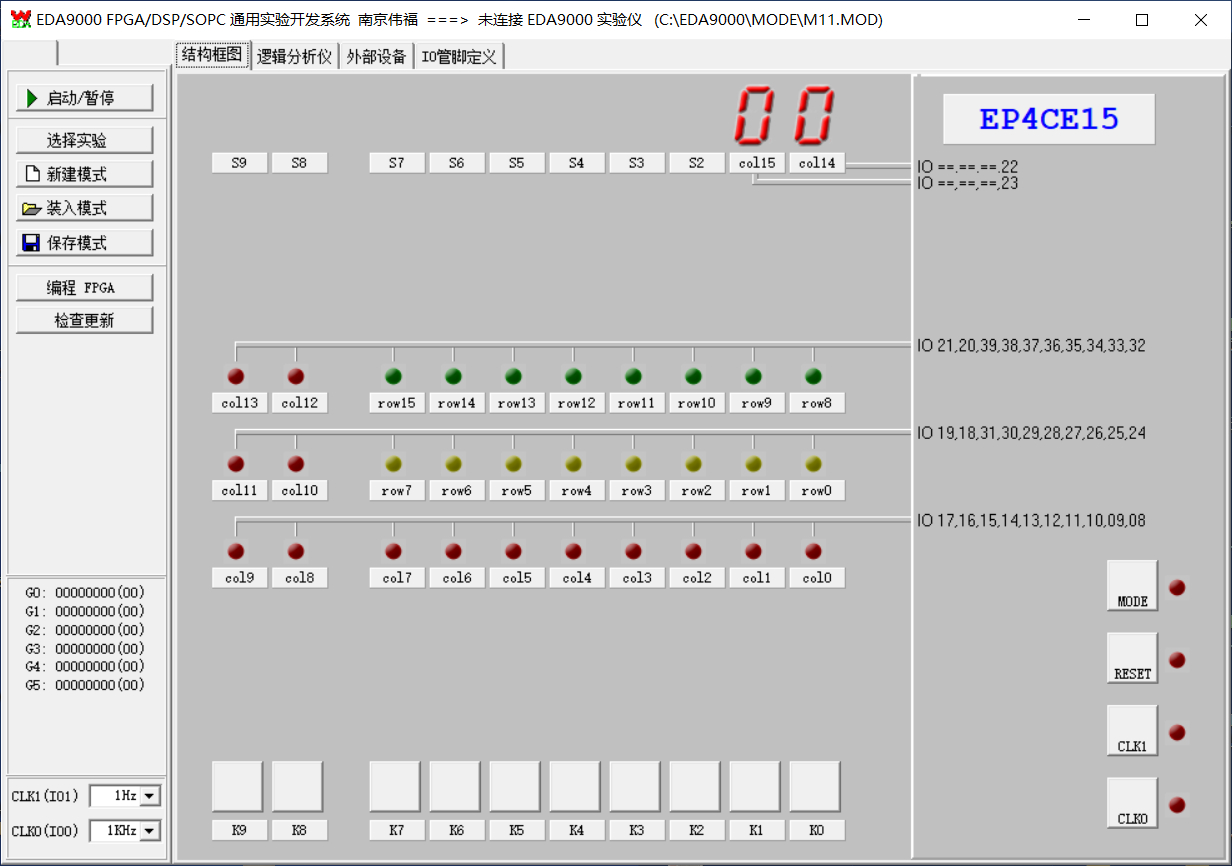Click the green LED above row15
The width and height of the screenshot is (1232, 866).
(393, 377)
